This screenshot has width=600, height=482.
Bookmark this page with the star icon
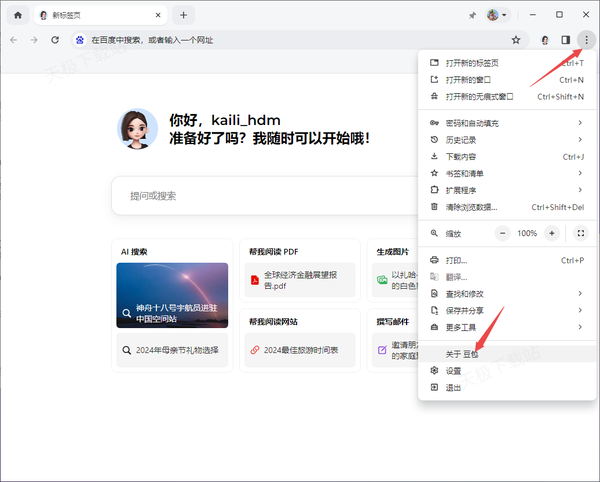[x=516, y=40]
